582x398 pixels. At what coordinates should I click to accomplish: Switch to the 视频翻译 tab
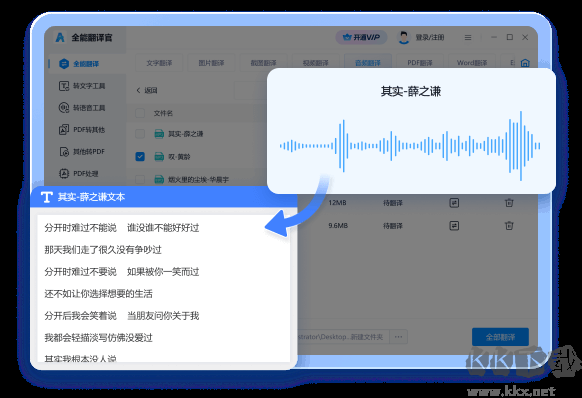[x=315, y=63]
